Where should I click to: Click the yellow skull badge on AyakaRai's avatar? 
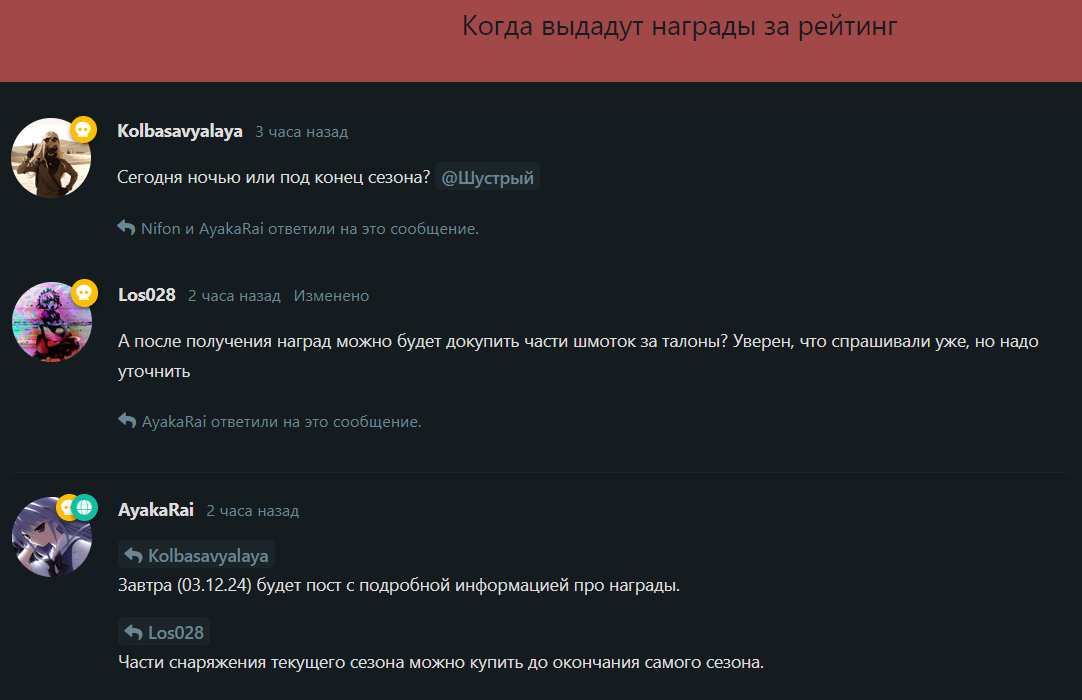(66, 507)
